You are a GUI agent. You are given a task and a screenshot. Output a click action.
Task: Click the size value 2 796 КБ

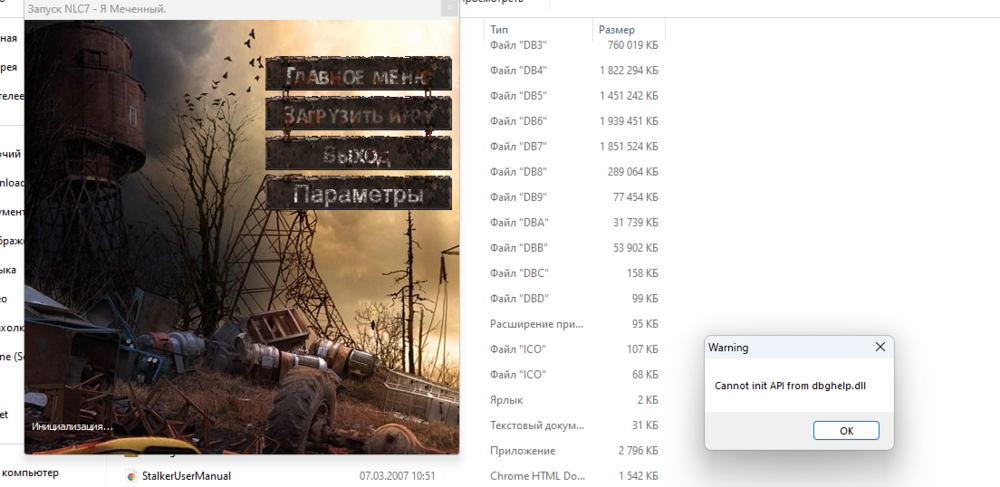pyautogui.click(x=638, y=451)
